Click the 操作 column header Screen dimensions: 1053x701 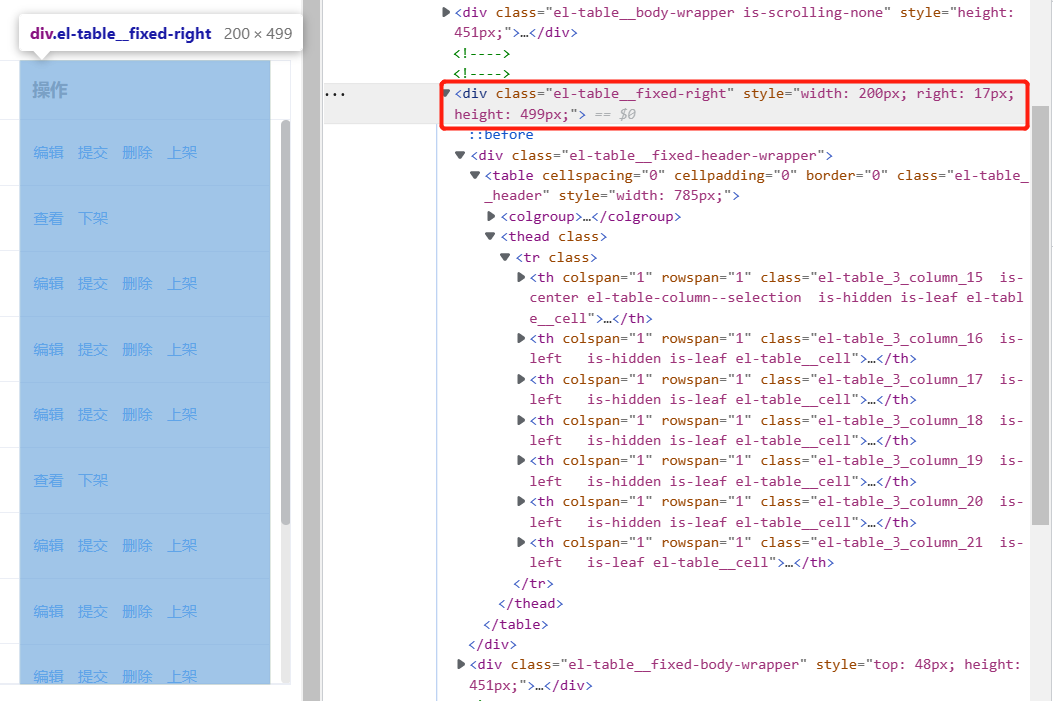(x=48, y=89)
